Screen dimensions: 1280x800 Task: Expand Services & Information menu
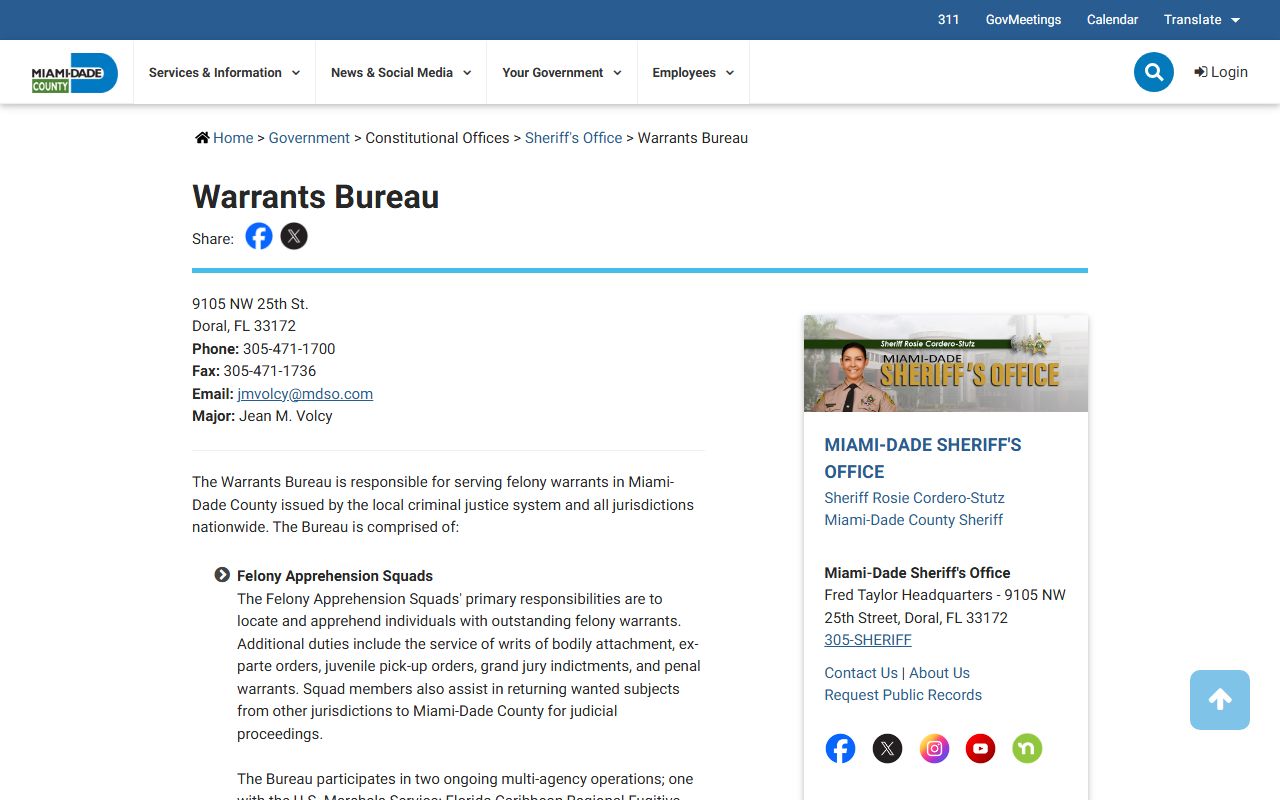(224, 73)
